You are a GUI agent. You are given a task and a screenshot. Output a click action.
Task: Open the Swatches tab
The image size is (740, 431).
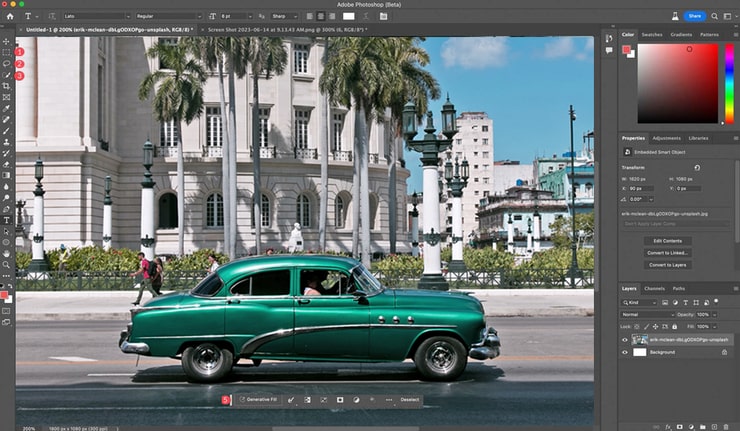[x=652, y=35]
